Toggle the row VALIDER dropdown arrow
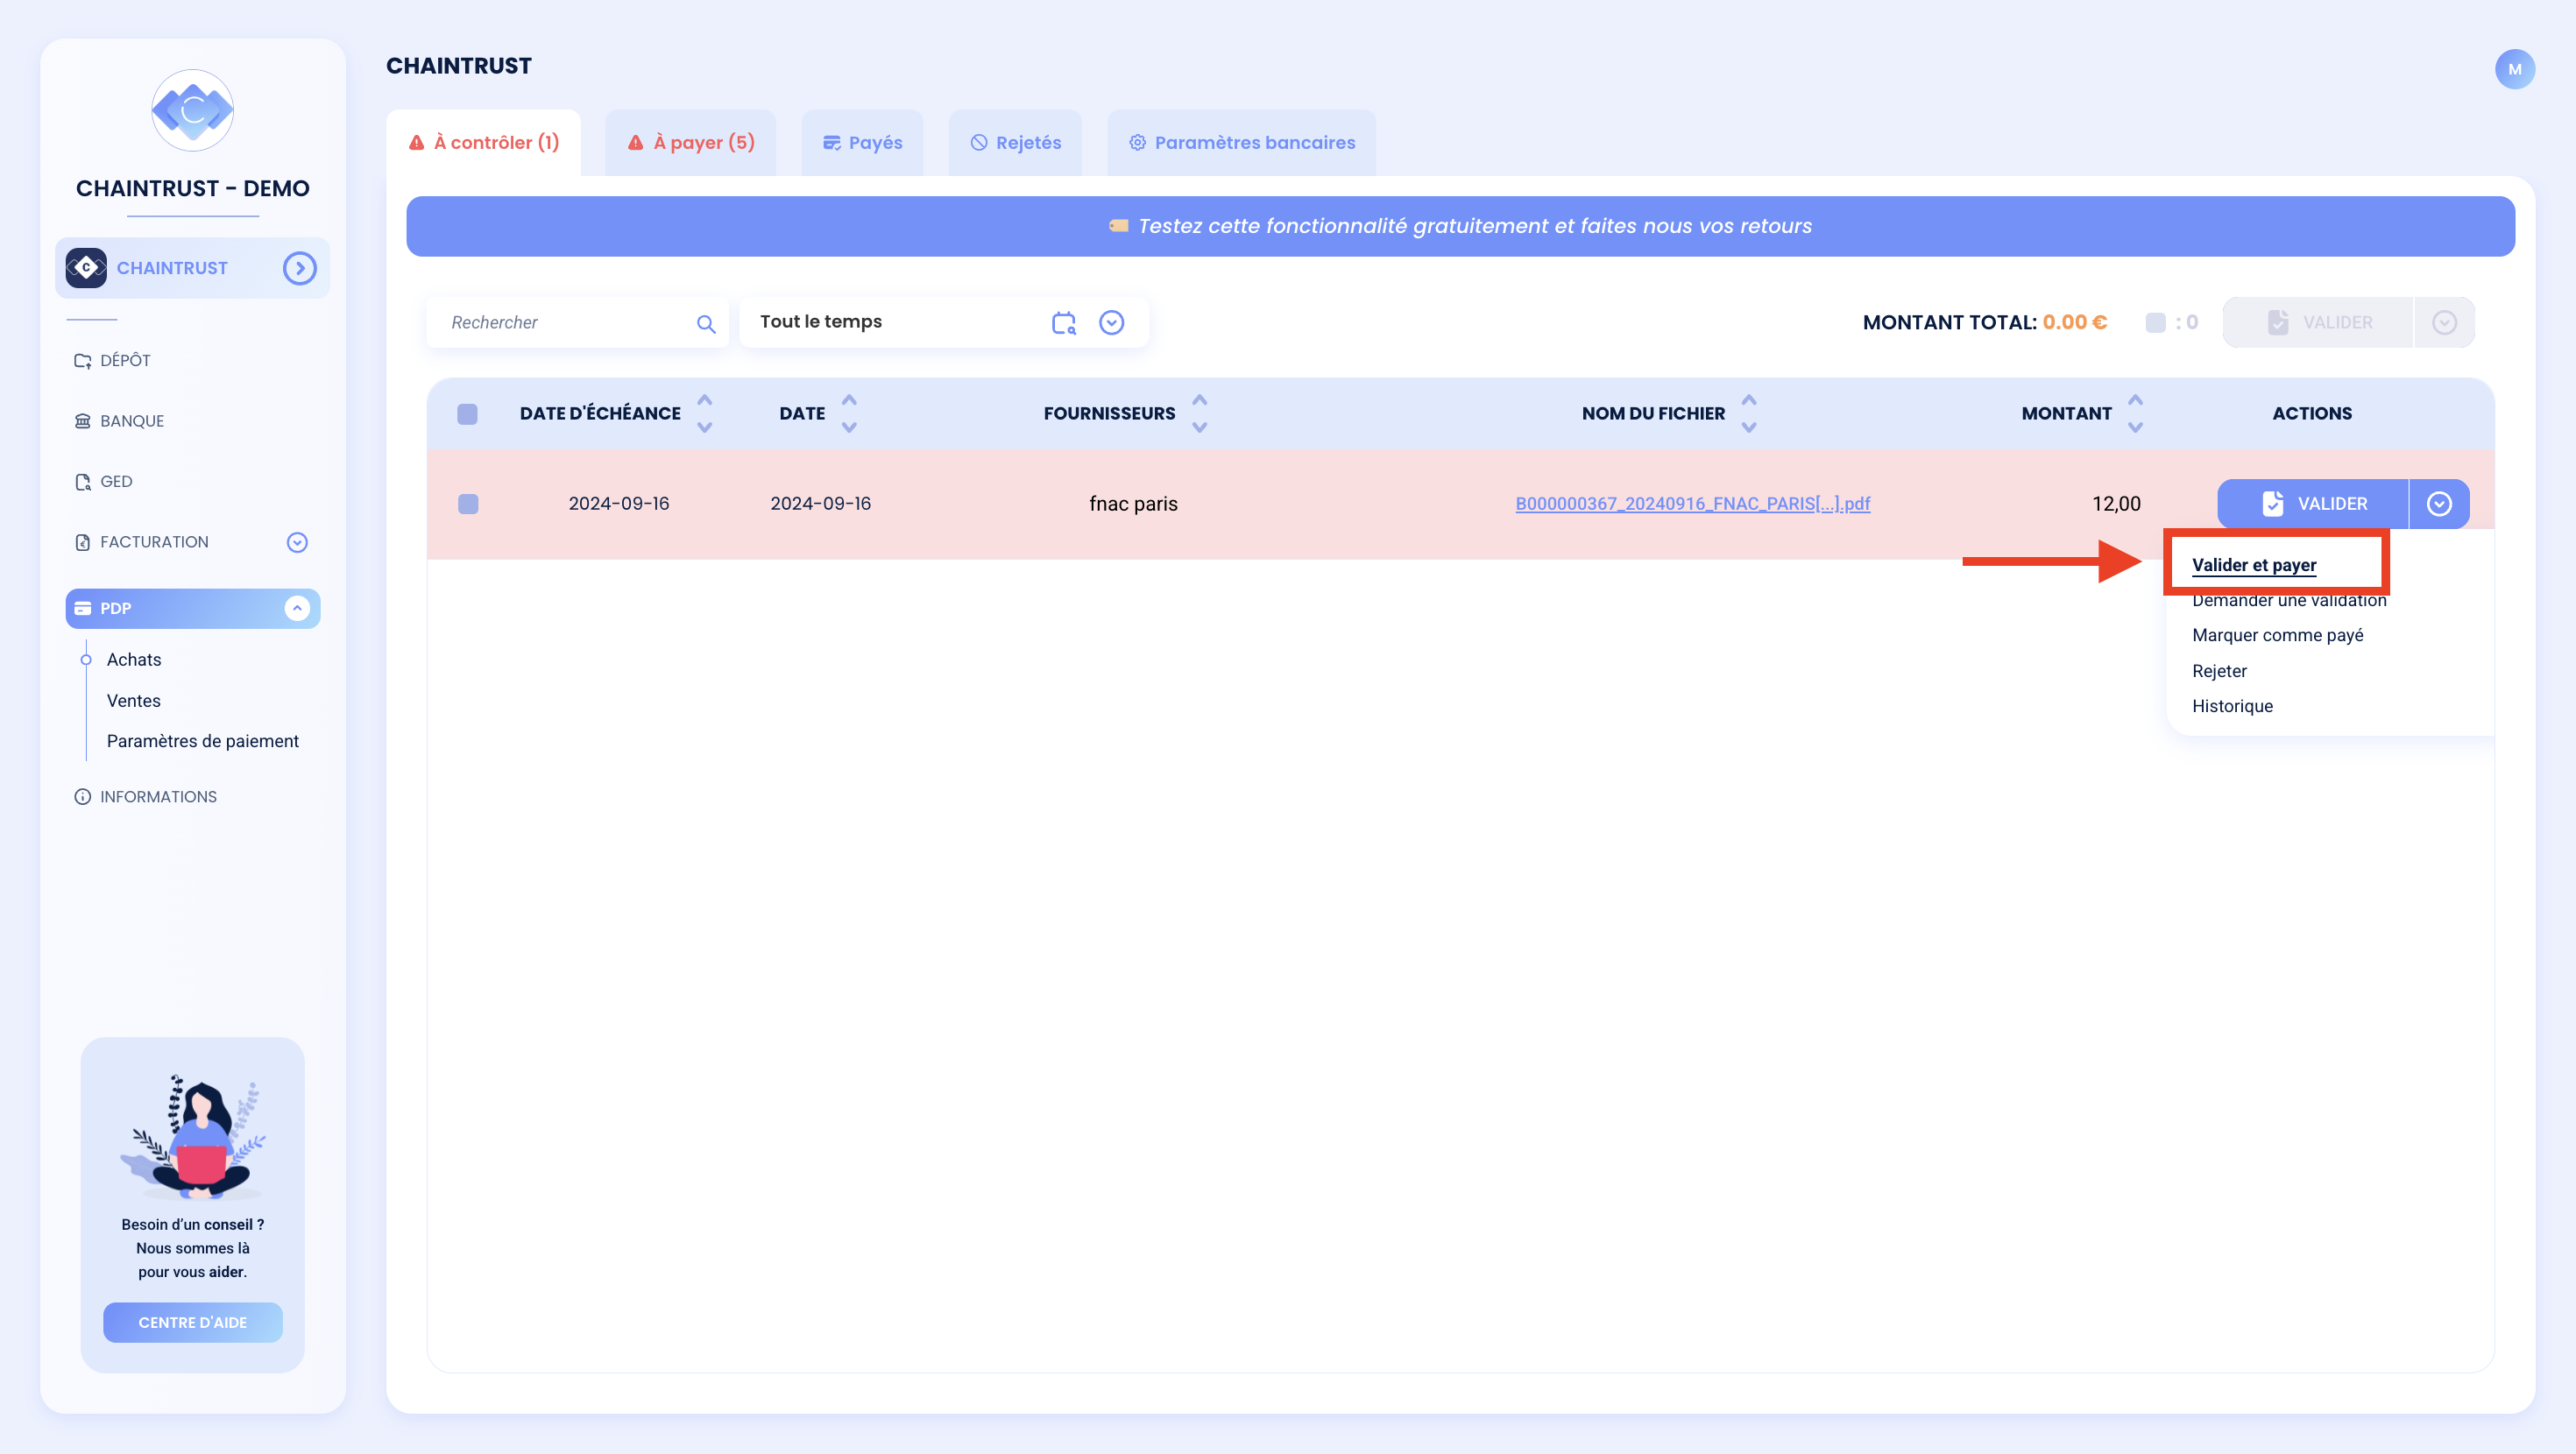Image resolution: width=2576 pixels, height=1454 pixels. pyautogui.click(x=2439, y=504)
